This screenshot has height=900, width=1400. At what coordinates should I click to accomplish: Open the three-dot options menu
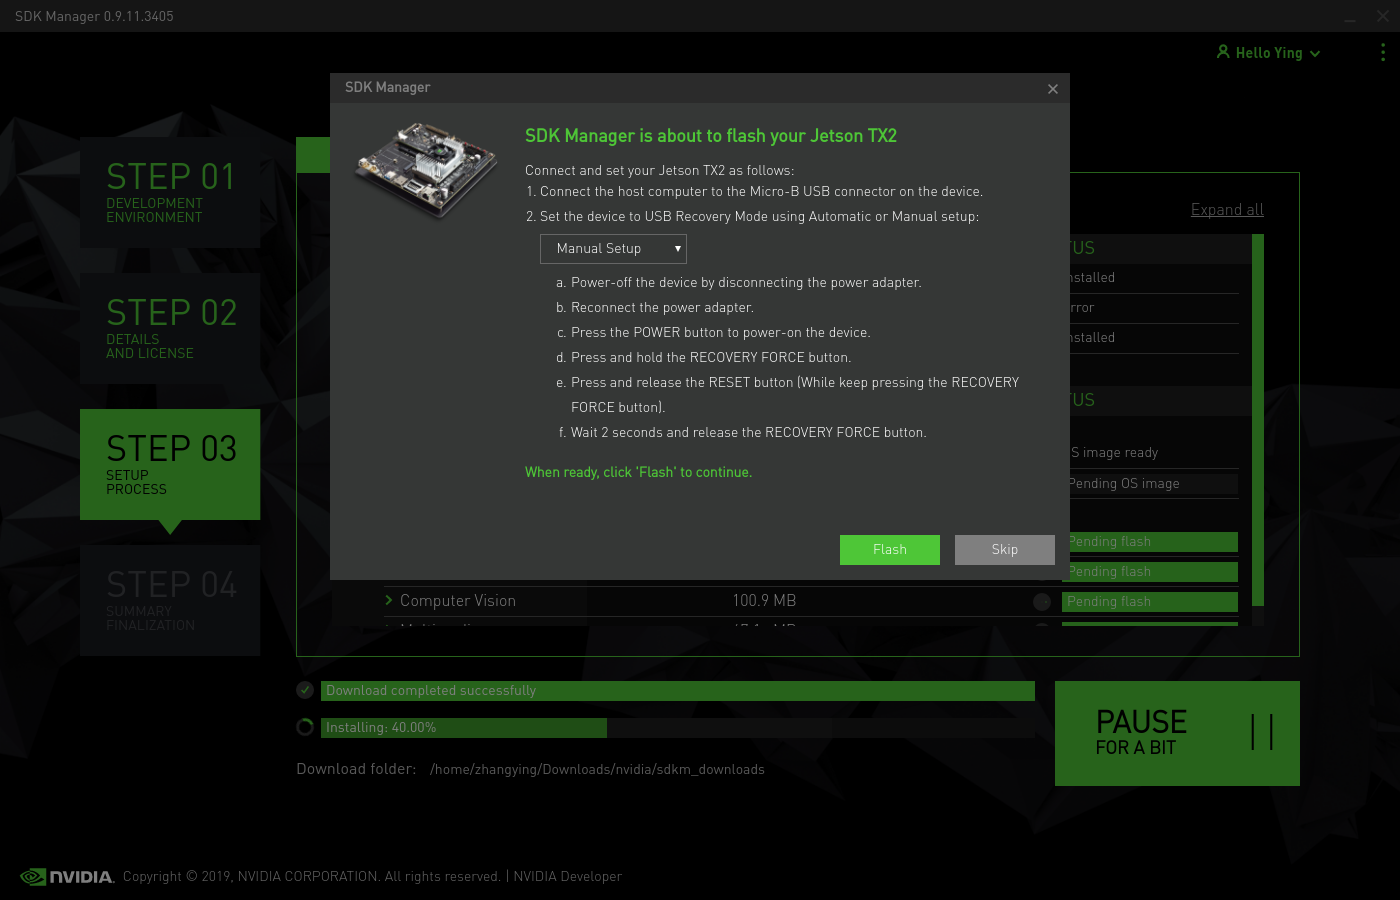[1383, 52]
